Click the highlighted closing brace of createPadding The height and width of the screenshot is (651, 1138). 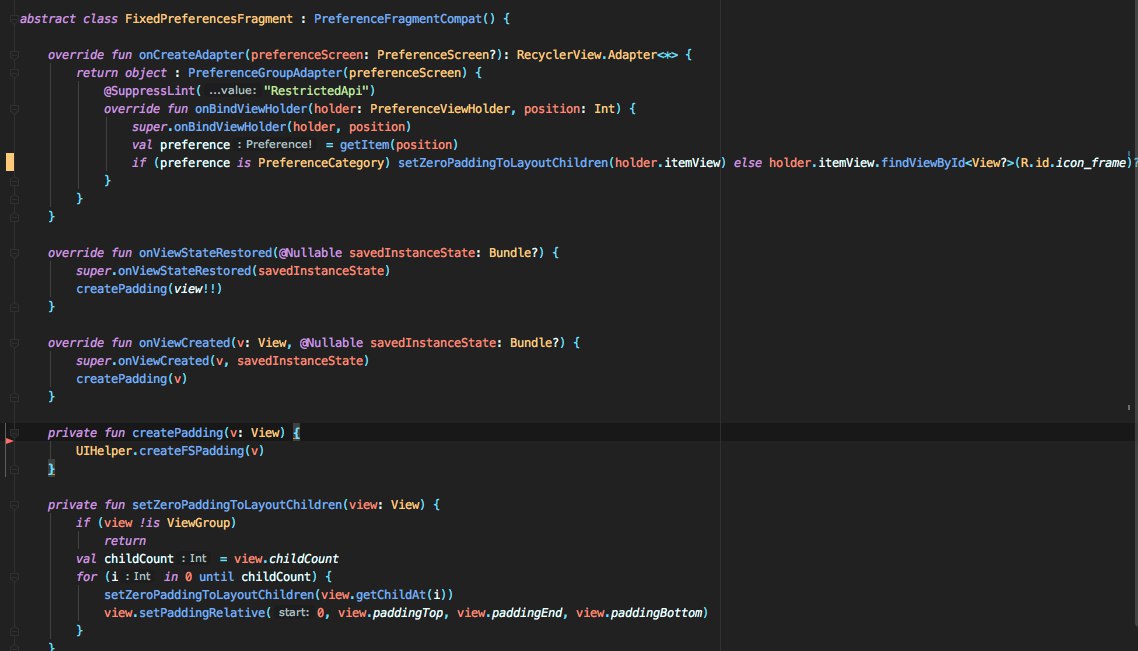(51, 469)
